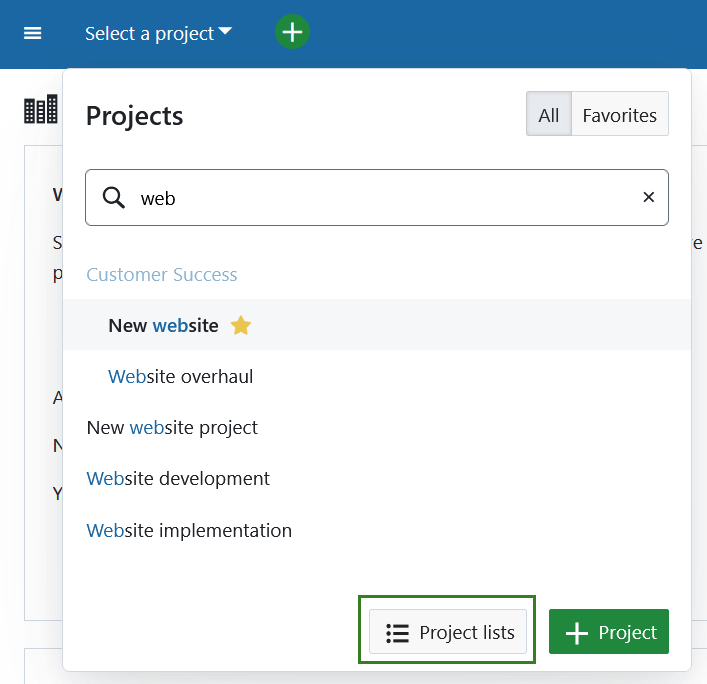Open Website implementation project
This screenshot has width=707, height=684.
[189, 530]
